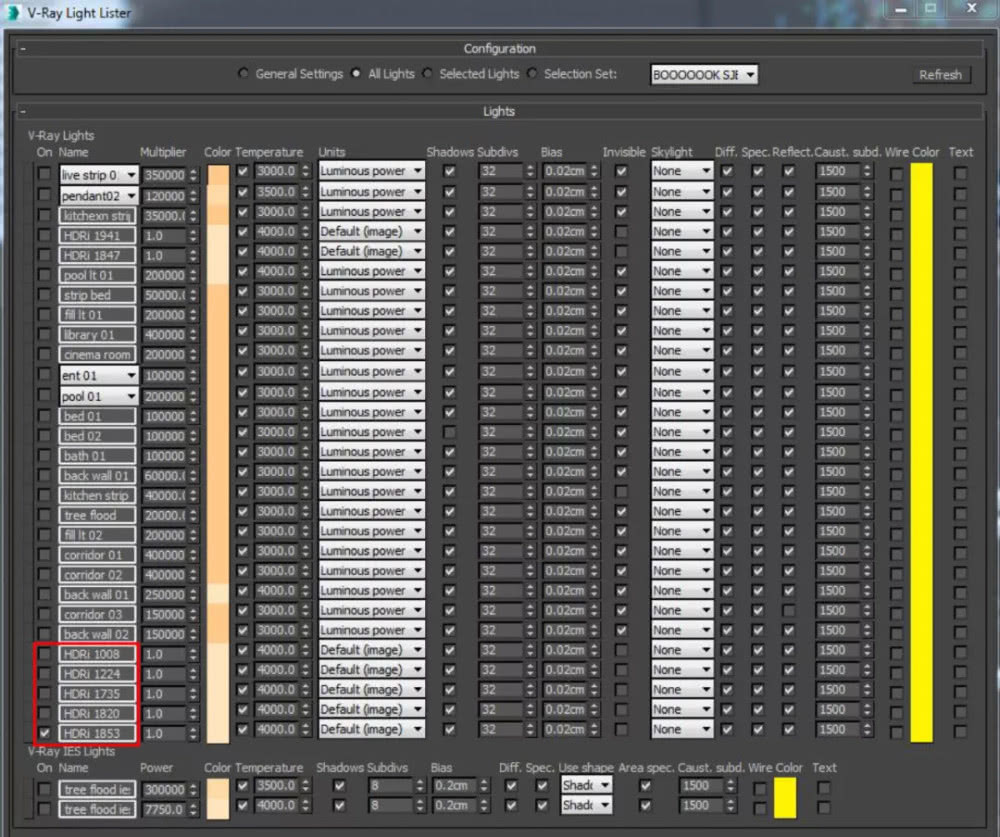Enable the On checkbox for strip bed
This screenshot has width=1000, height=837.
(x=44, y=295)
